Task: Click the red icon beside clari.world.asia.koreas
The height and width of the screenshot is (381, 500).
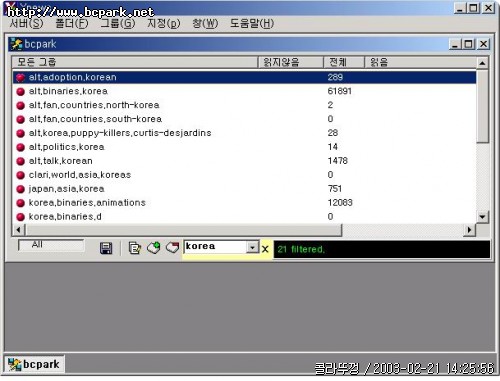Action: pos(21,175)
